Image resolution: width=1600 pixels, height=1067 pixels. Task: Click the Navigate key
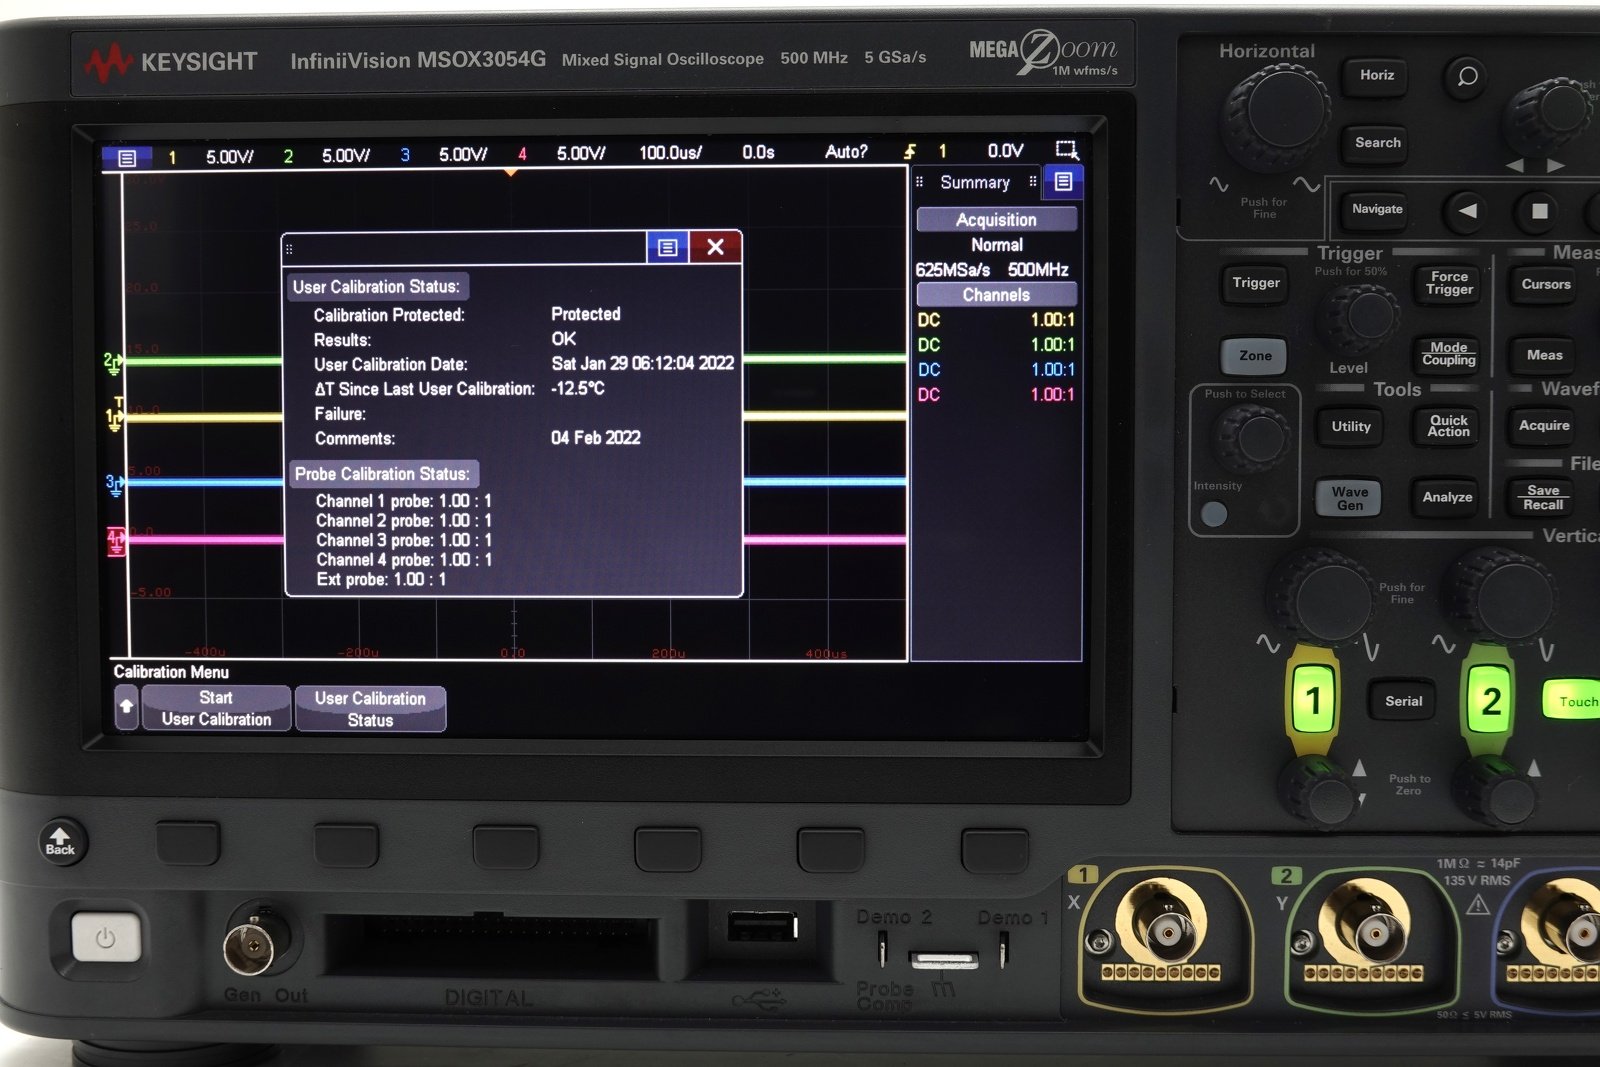coord(1377,210)
